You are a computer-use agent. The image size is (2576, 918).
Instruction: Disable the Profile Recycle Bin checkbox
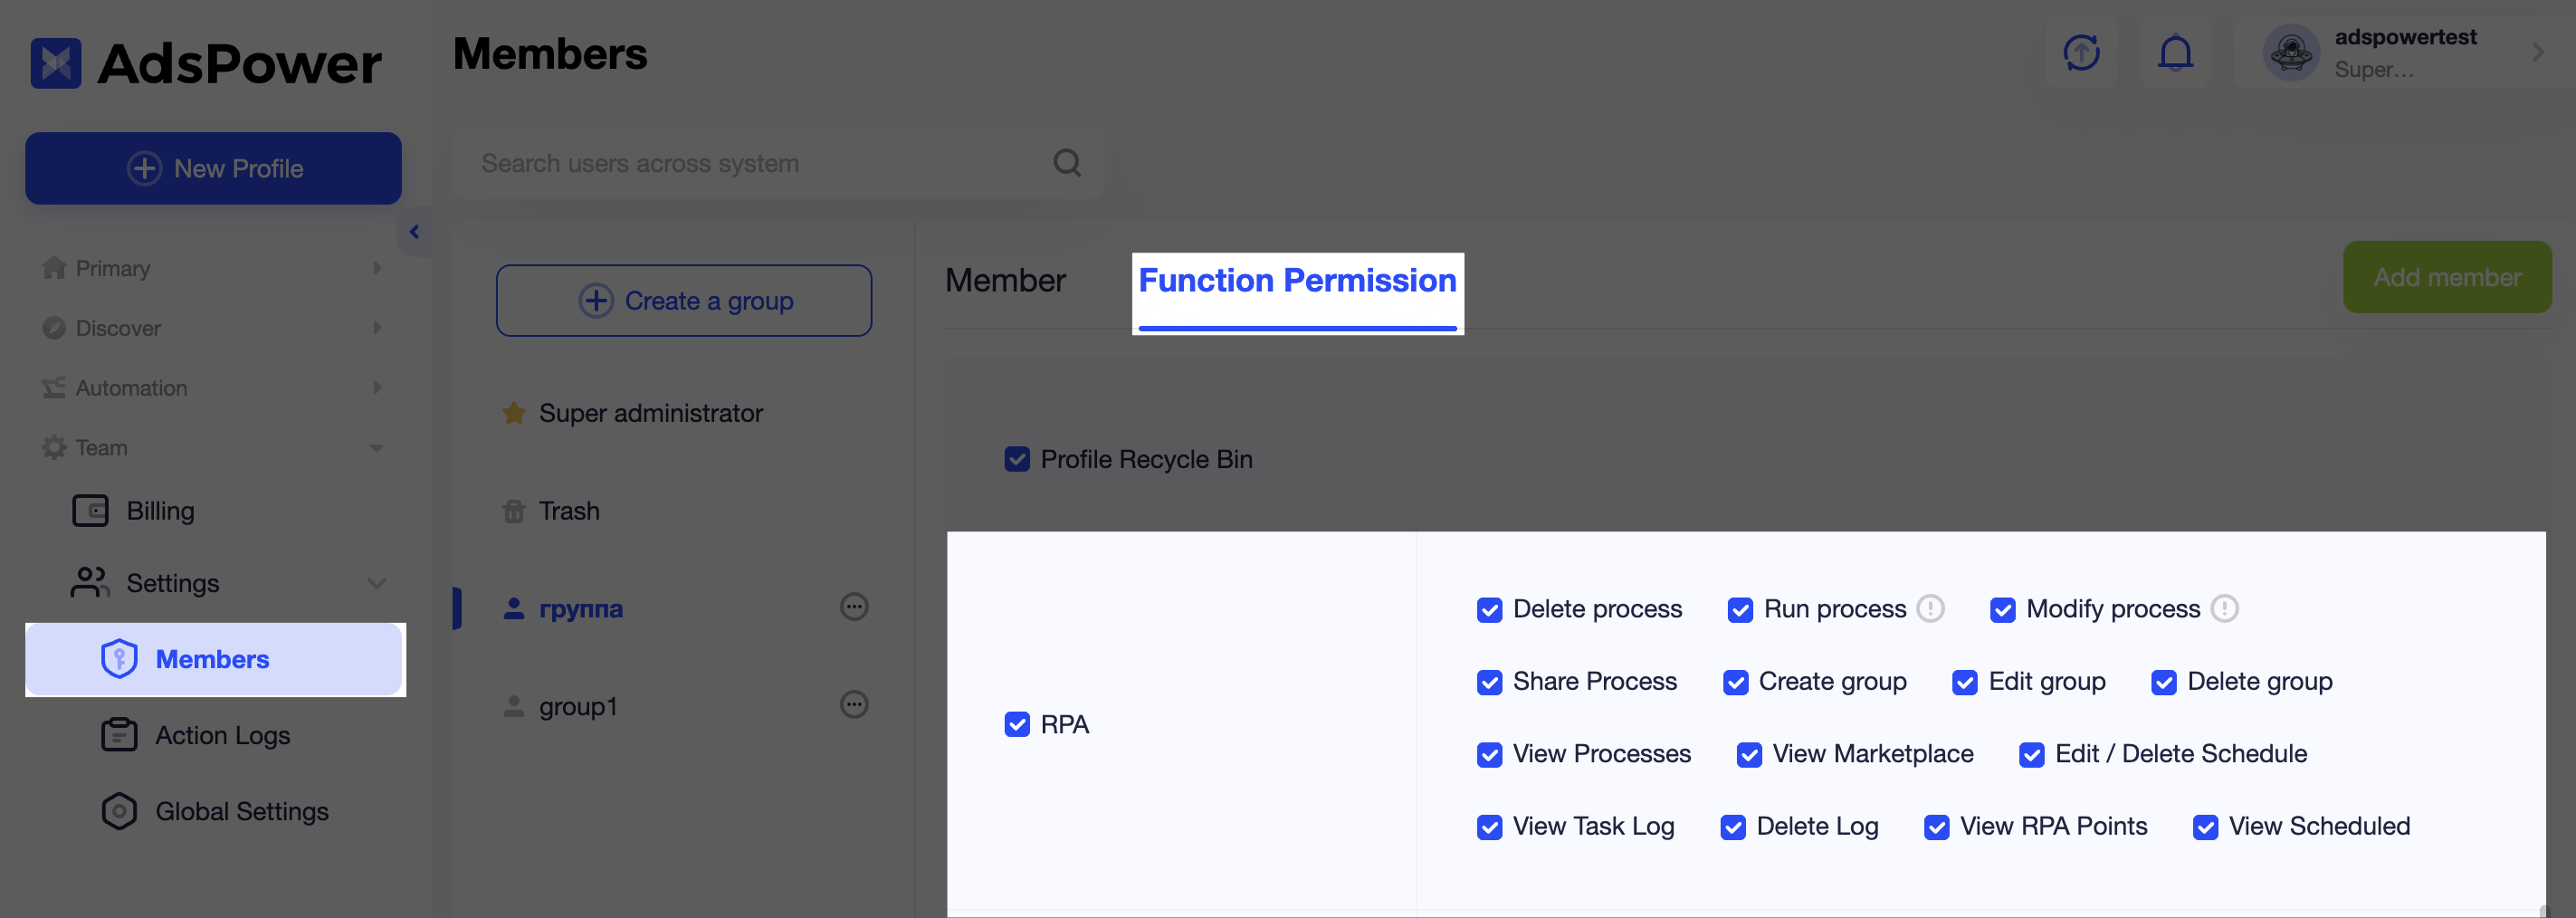(1016, 460)
